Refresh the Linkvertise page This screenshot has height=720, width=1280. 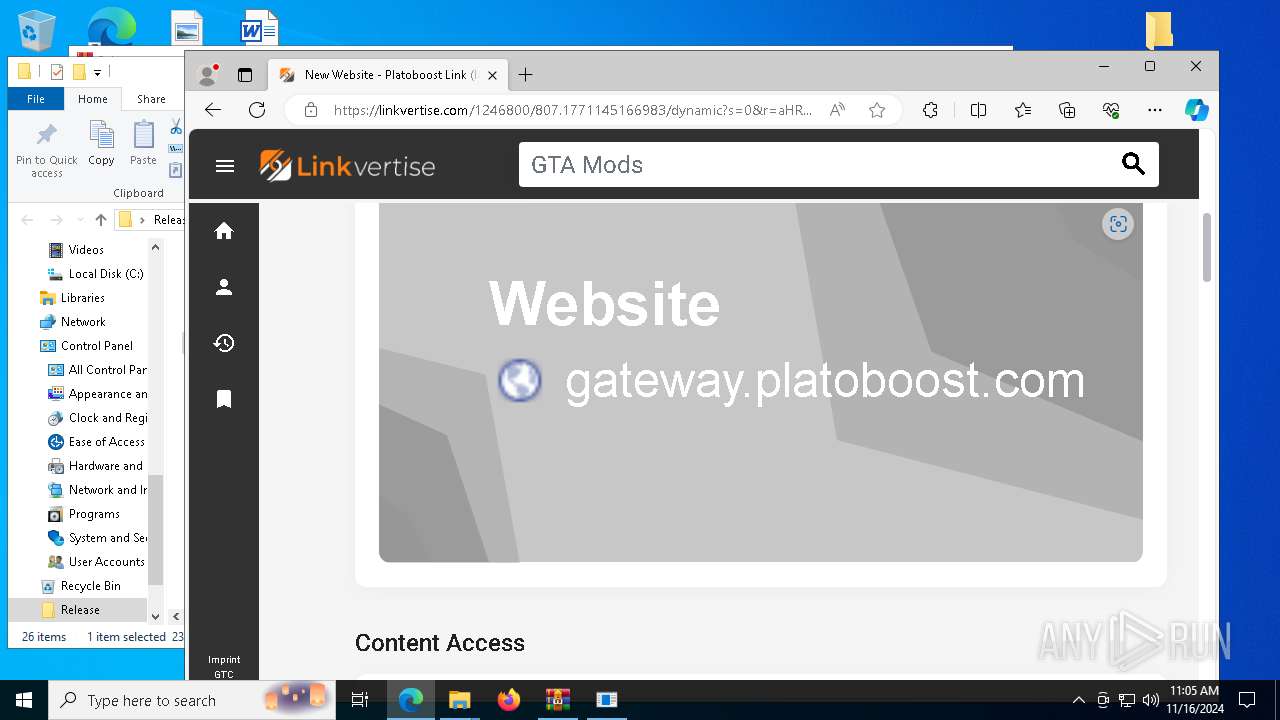pyautogui.click(x=257, y=110)
